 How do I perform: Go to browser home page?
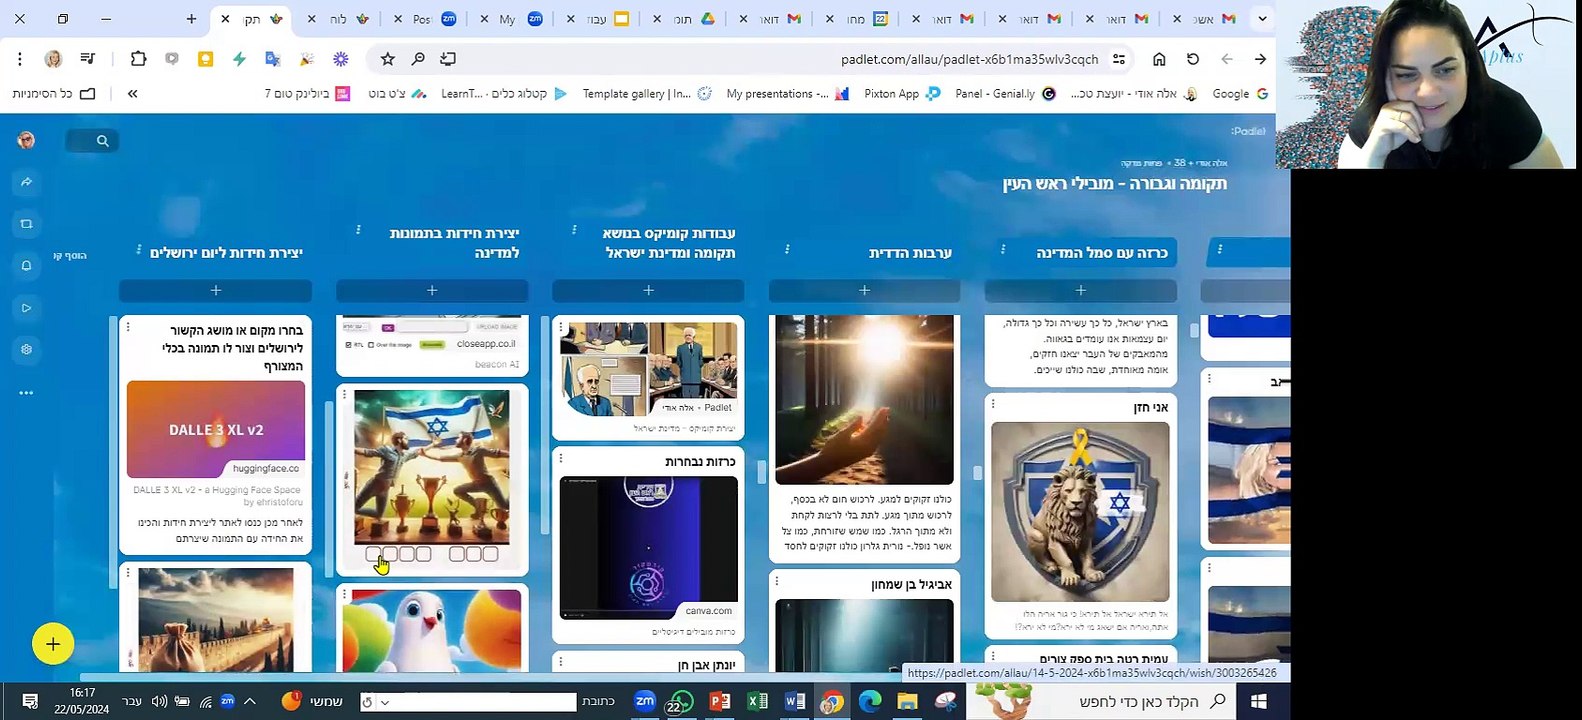point(1159,59)
